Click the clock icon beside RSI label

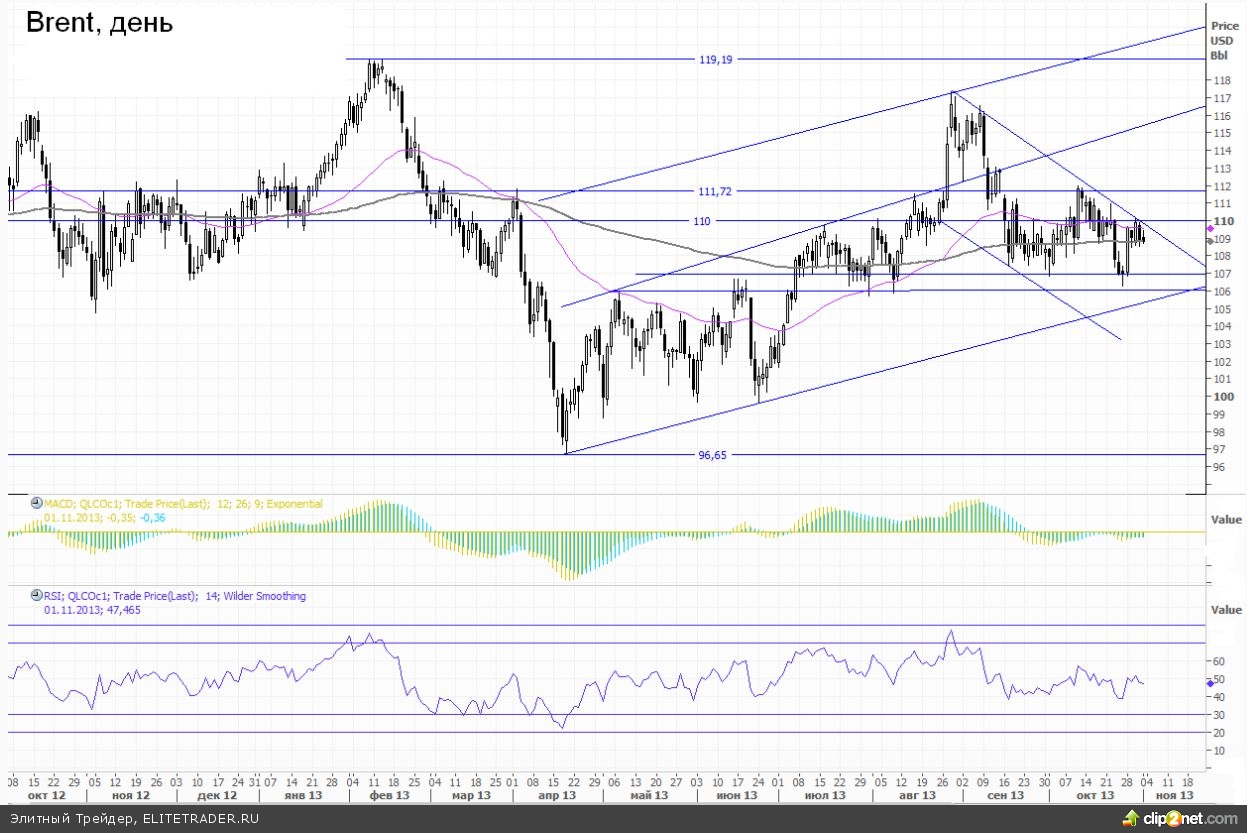tap(37, 596)
